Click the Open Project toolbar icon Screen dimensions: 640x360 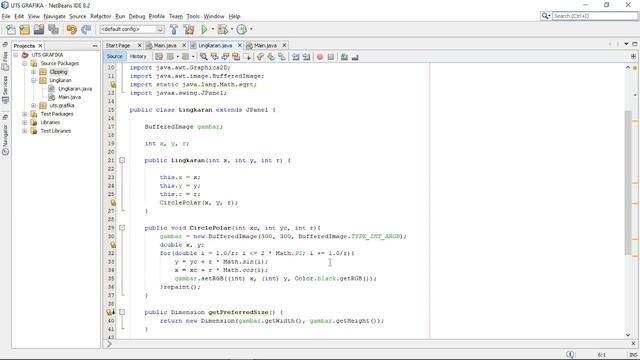39,29
